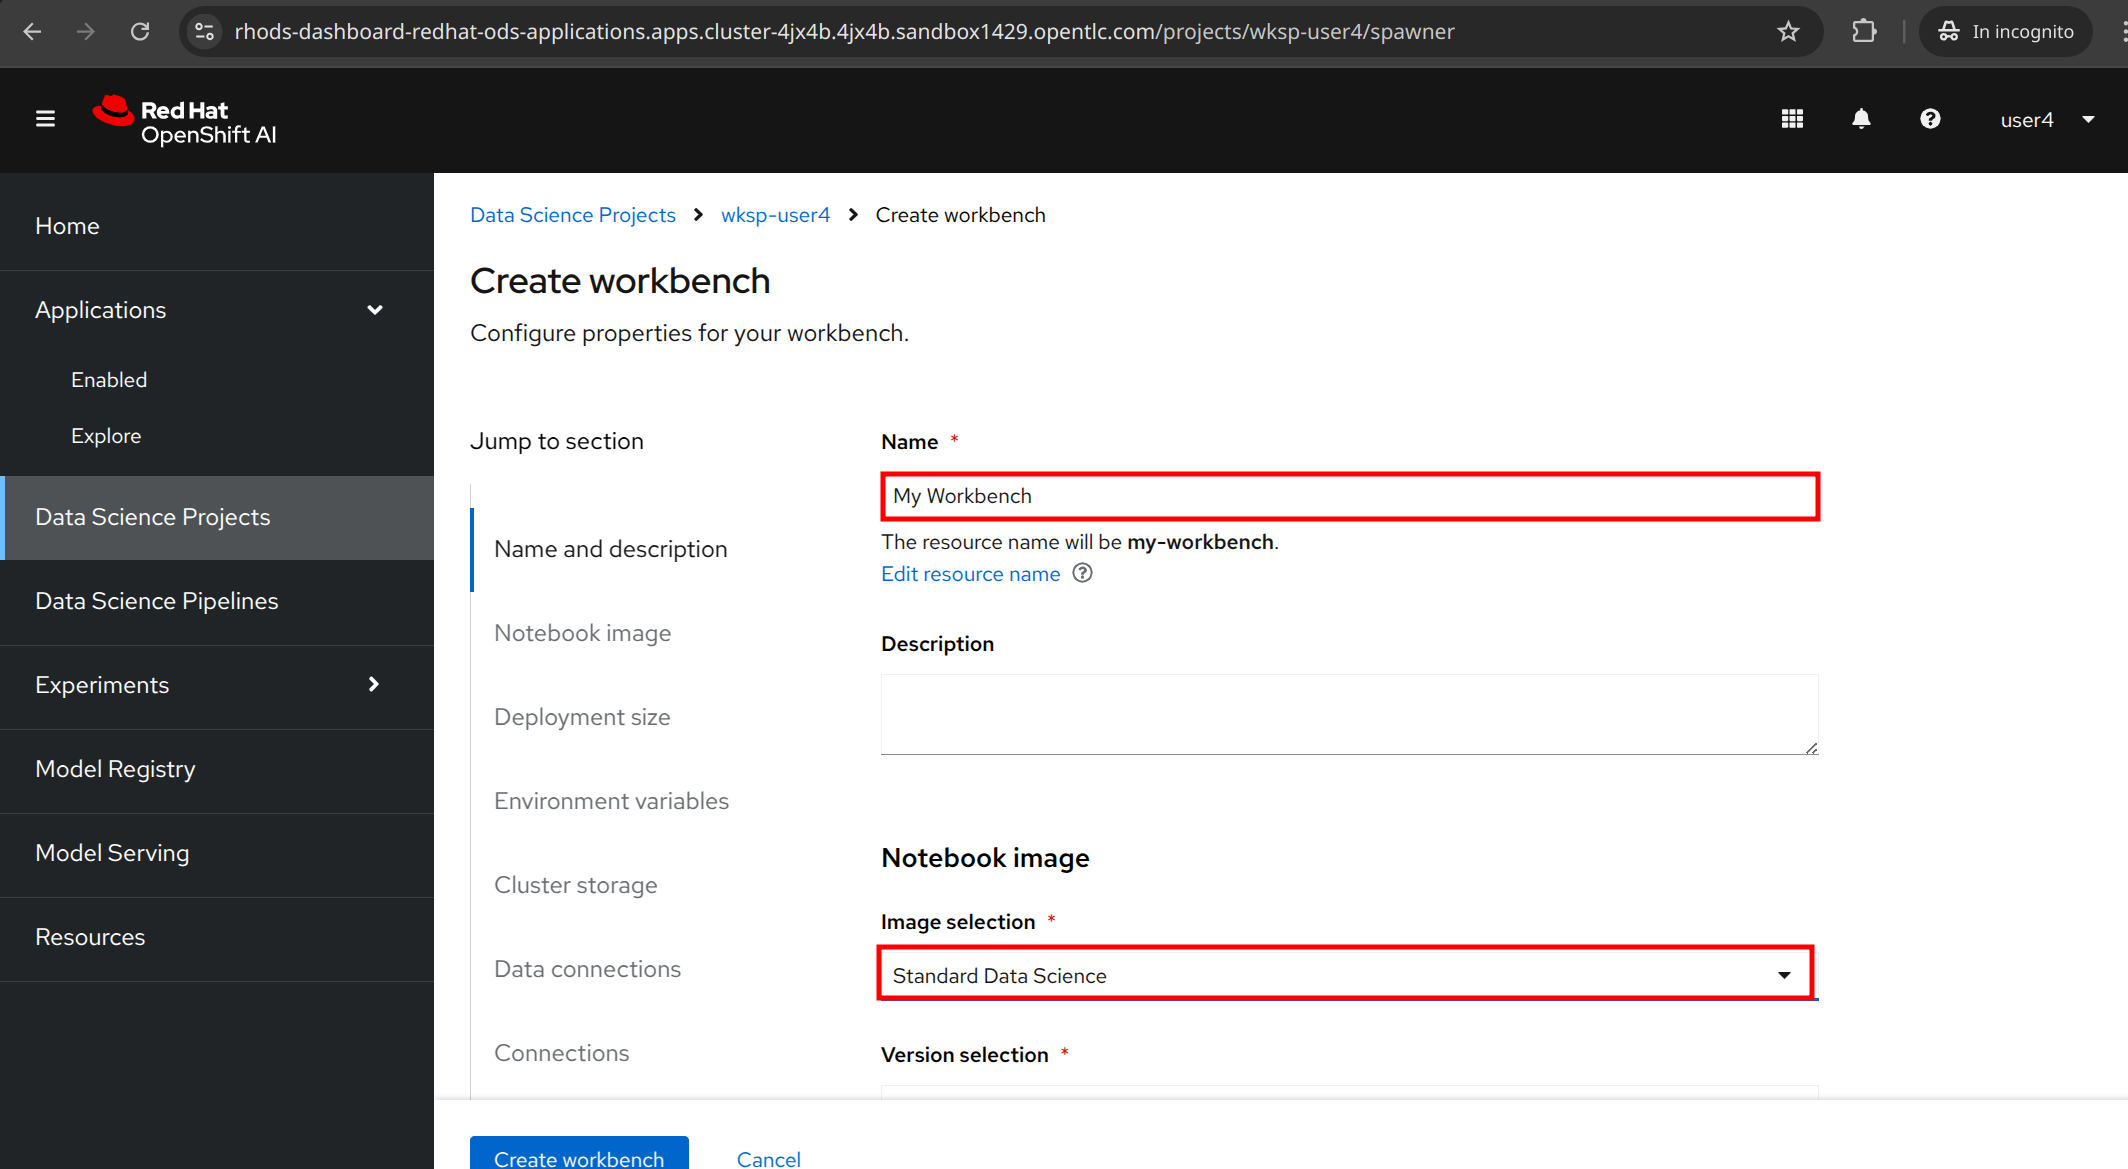Open the site information icon in address bar
The width and height of the screenshot is (2128, 1169).
[205, 31]
